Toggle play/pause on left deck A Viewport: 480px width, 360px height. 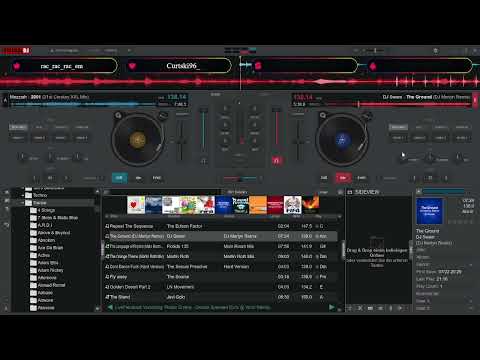[x=138, y=178]
